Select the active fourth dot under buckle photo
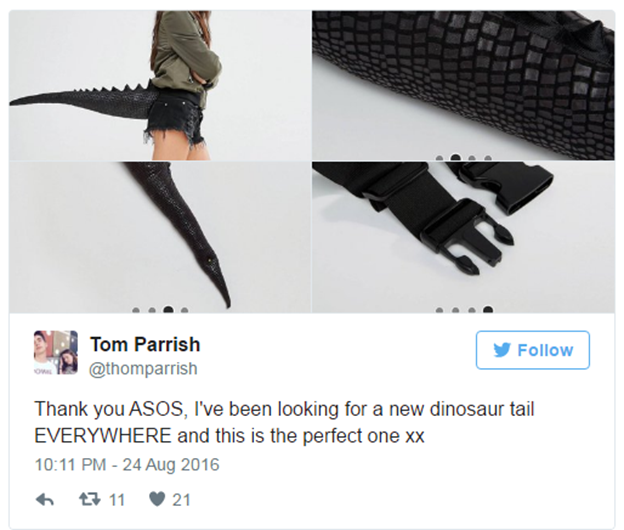This screenshot has width=624, height=530. click(488, 310)
